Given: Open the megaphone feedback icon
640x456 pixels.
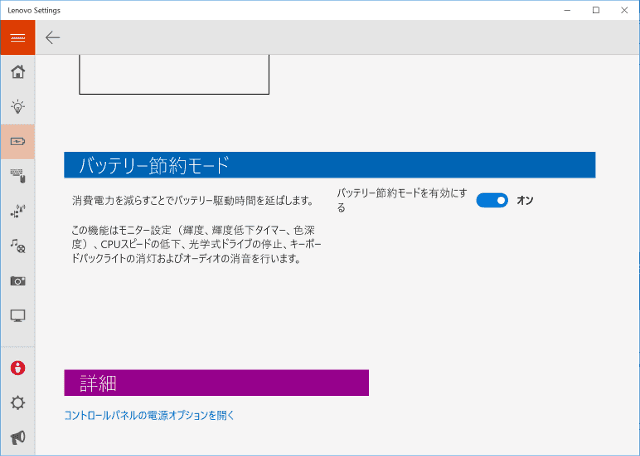Looking at the screenshot, I should [x=18, y=438].
